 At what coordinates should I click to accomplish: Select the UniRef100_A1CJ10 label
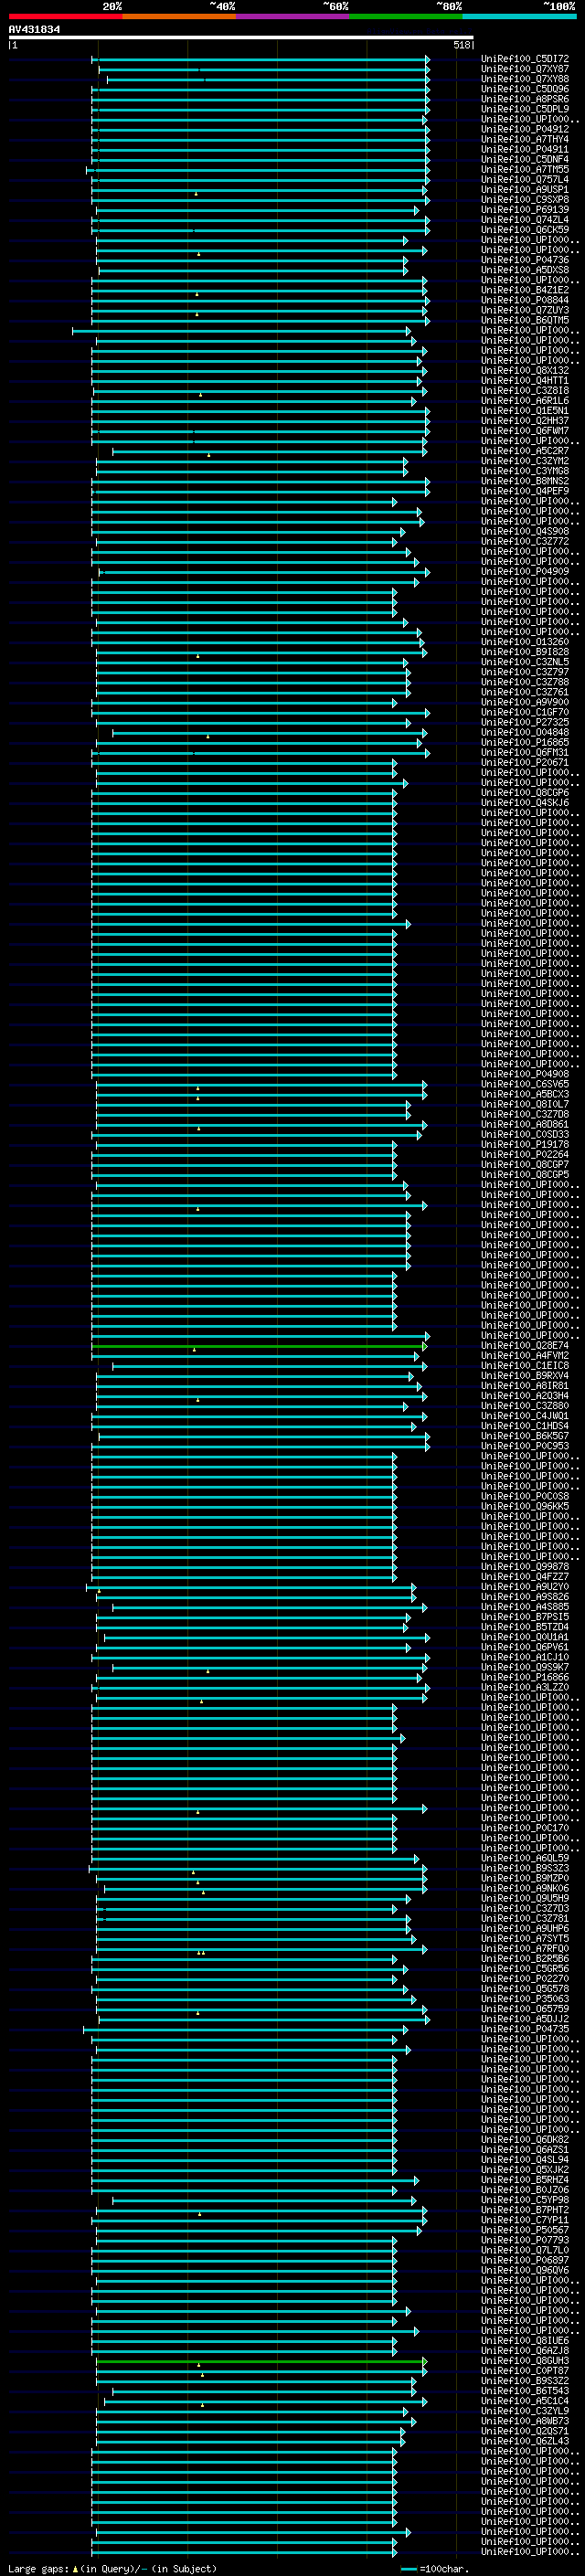pos(525,1658)
